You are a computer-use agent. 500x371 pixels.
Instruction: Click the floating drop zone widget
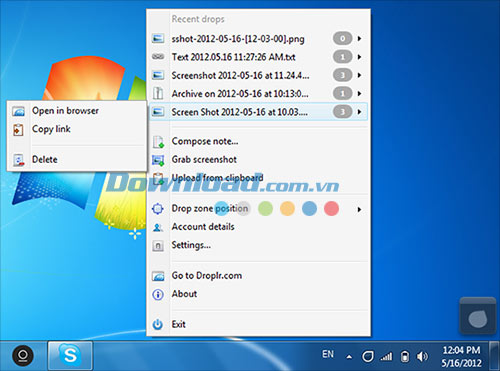(478, 316)
